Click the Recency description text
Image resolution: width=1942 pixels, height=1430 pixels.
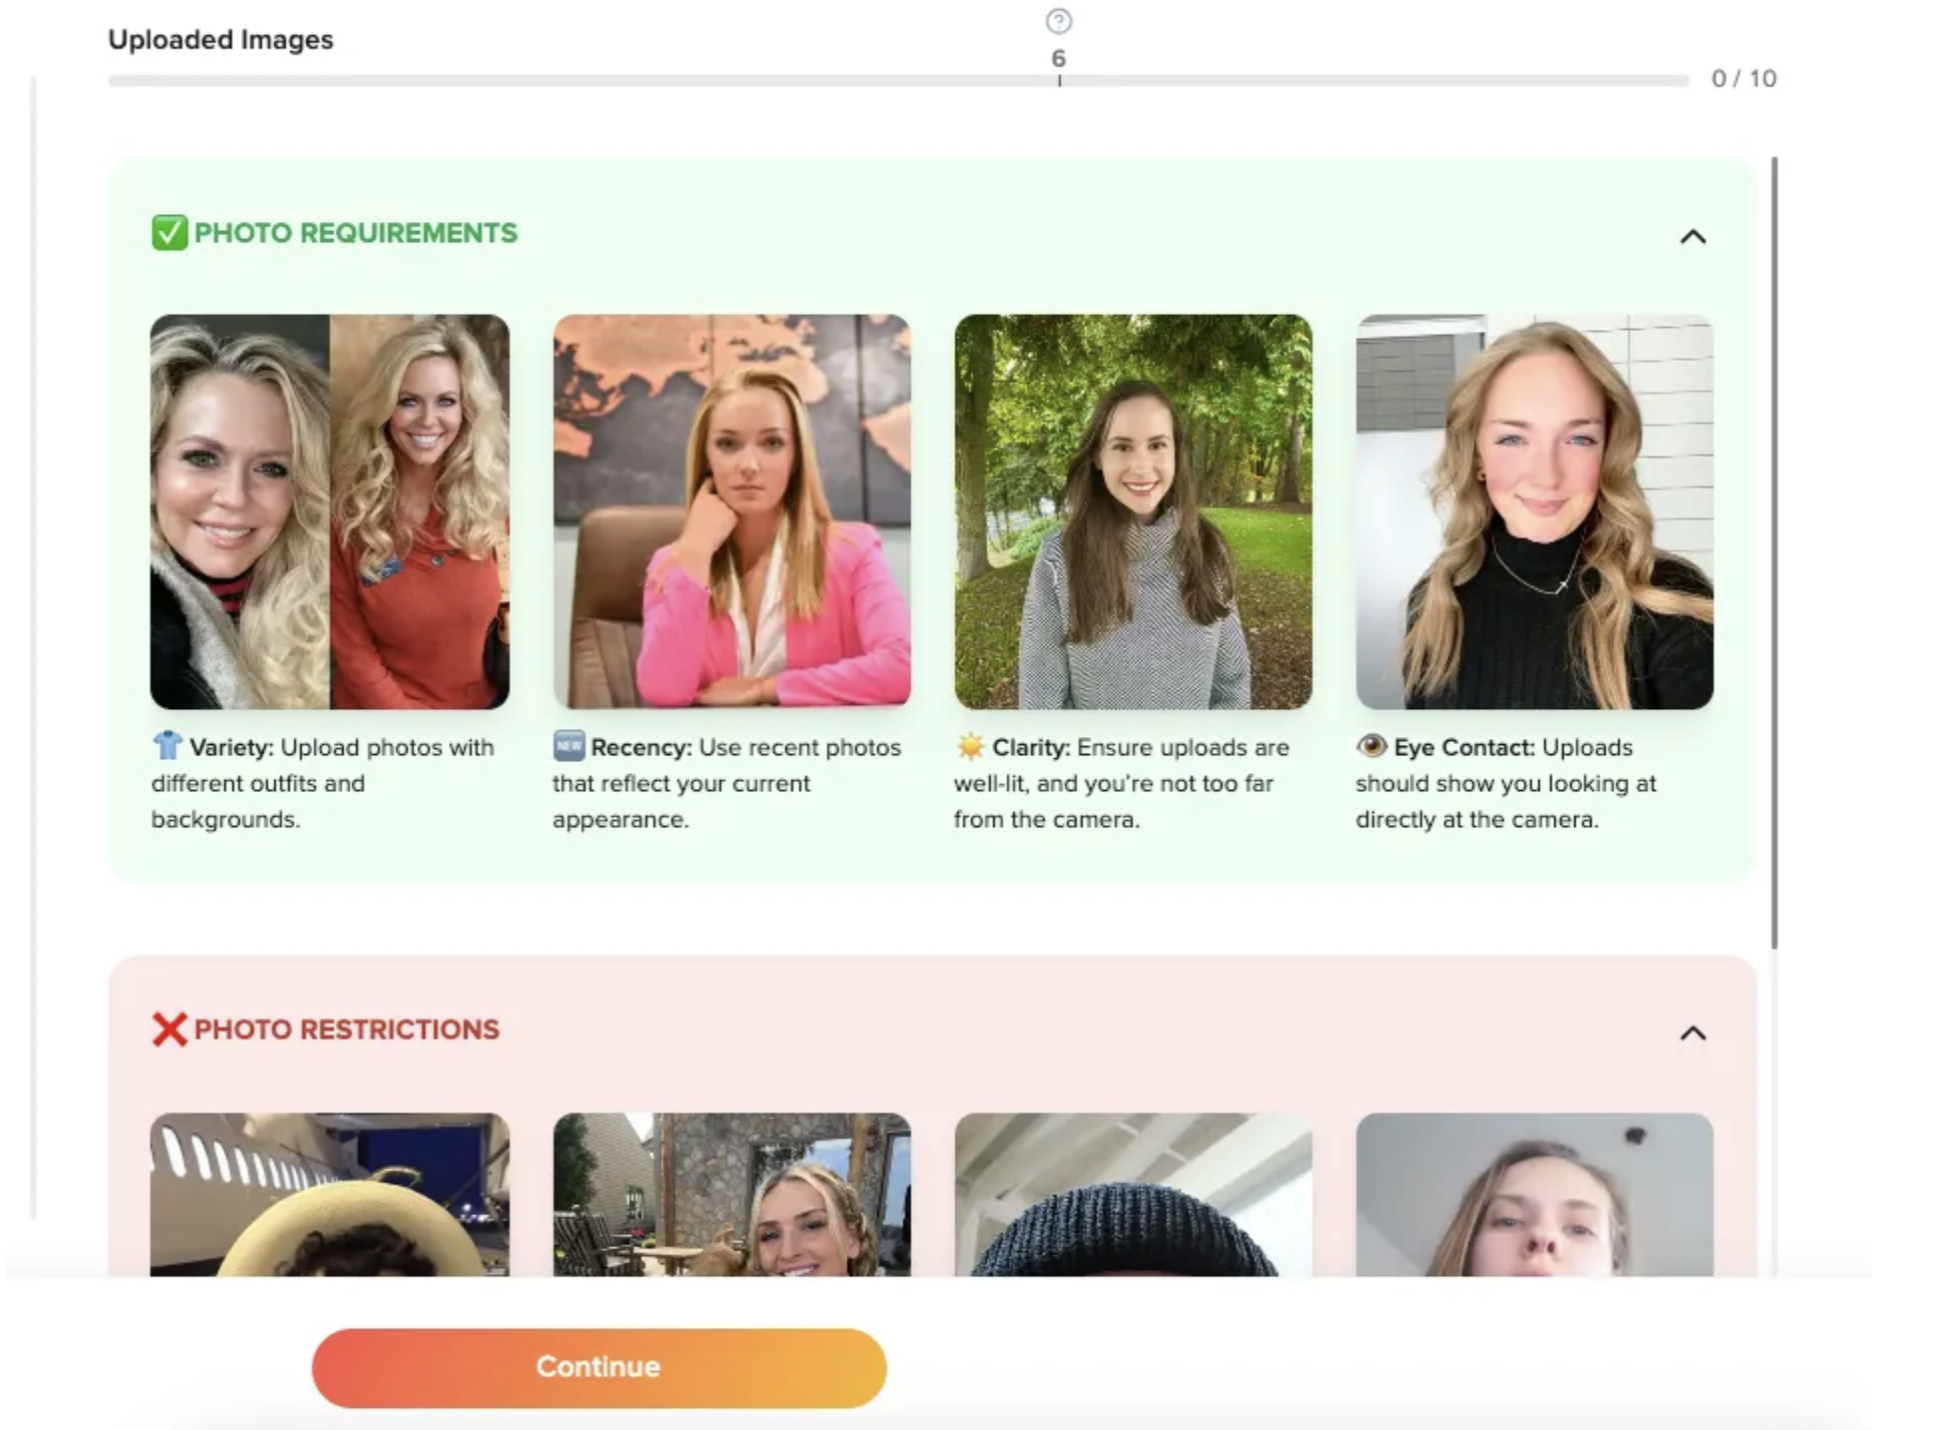[727, 783]
